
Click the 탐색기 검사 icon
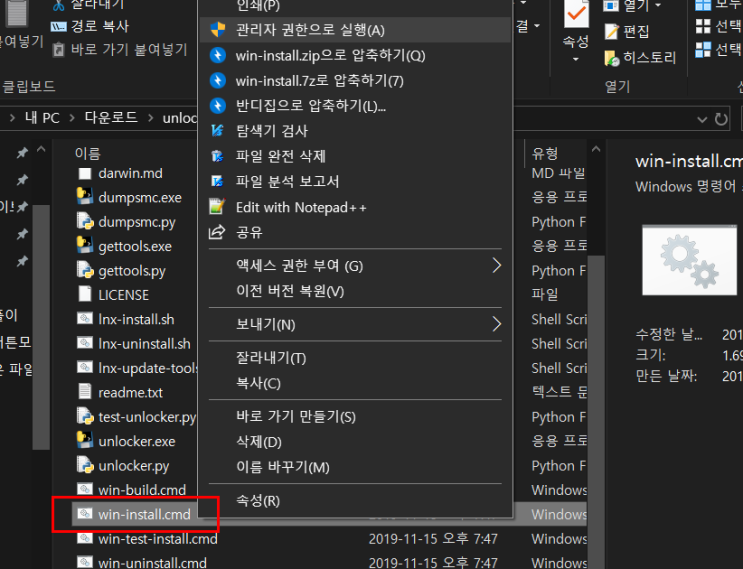(217, 130)
